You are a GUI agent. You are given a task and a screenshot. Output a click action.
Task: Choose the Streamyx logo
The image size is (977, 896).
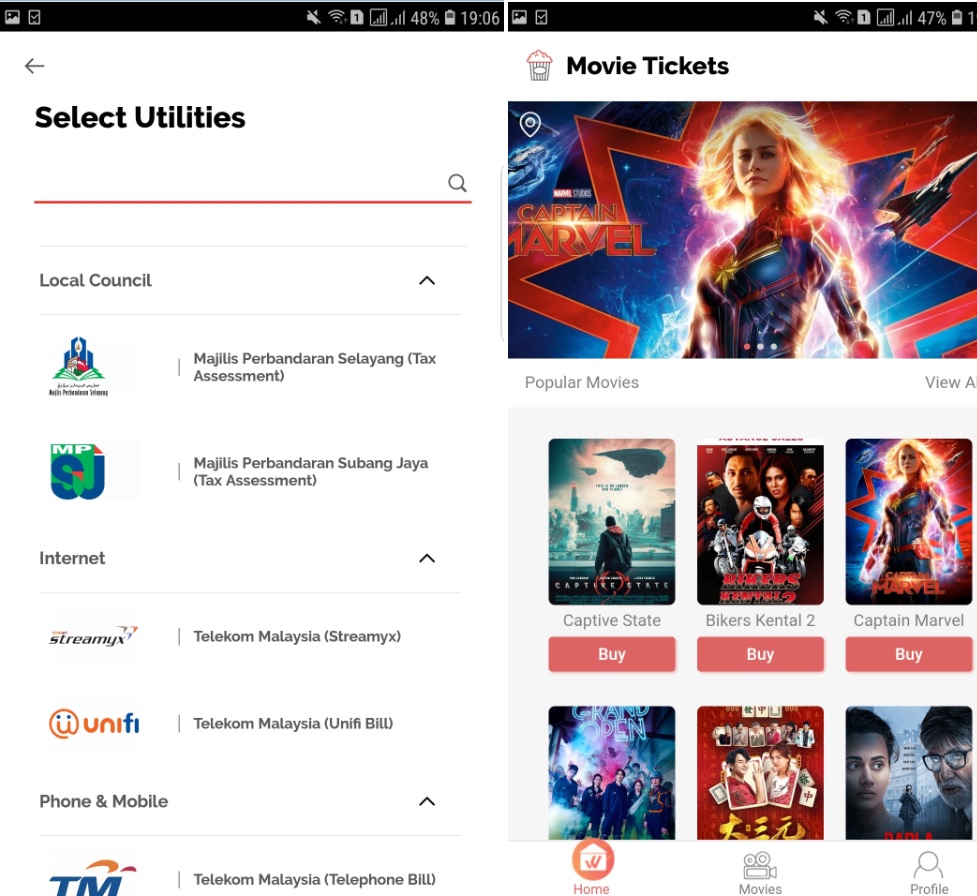pyautogui.click(x=93, y=636)
